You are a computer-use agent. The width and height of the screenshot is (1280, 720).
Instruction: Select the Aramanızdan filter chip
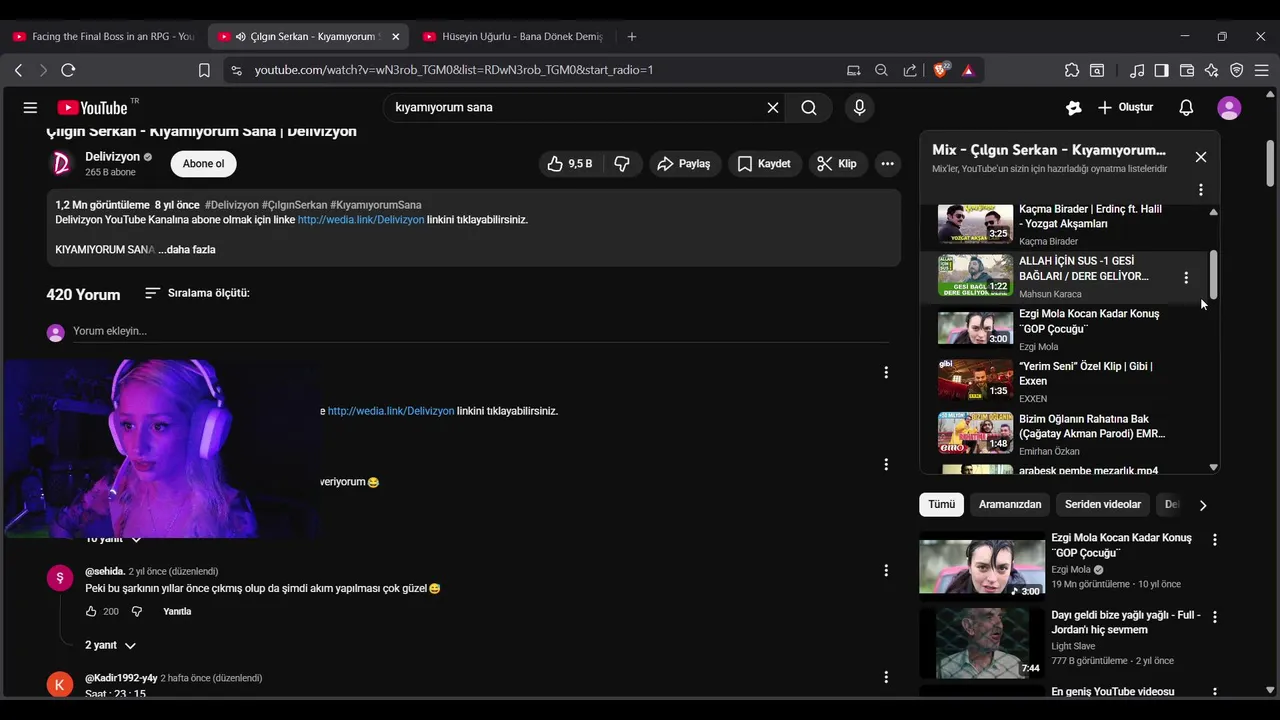click(x=1010, y=505)
